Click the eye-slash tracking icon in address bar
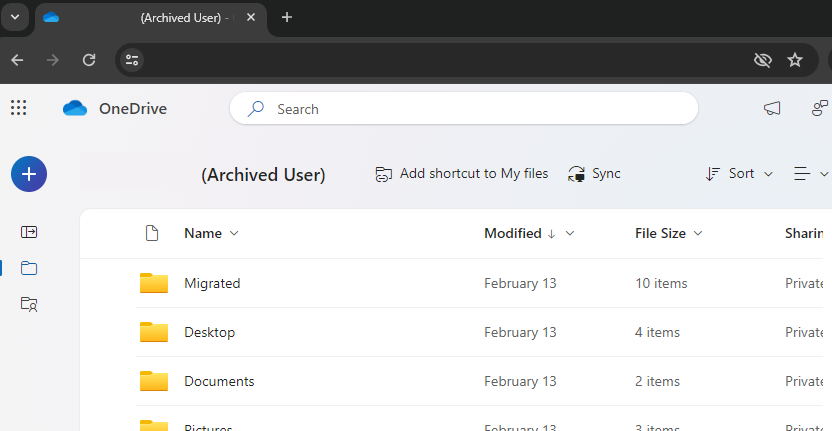The width and height of the screenshot is (832, 431). [763, 60]
